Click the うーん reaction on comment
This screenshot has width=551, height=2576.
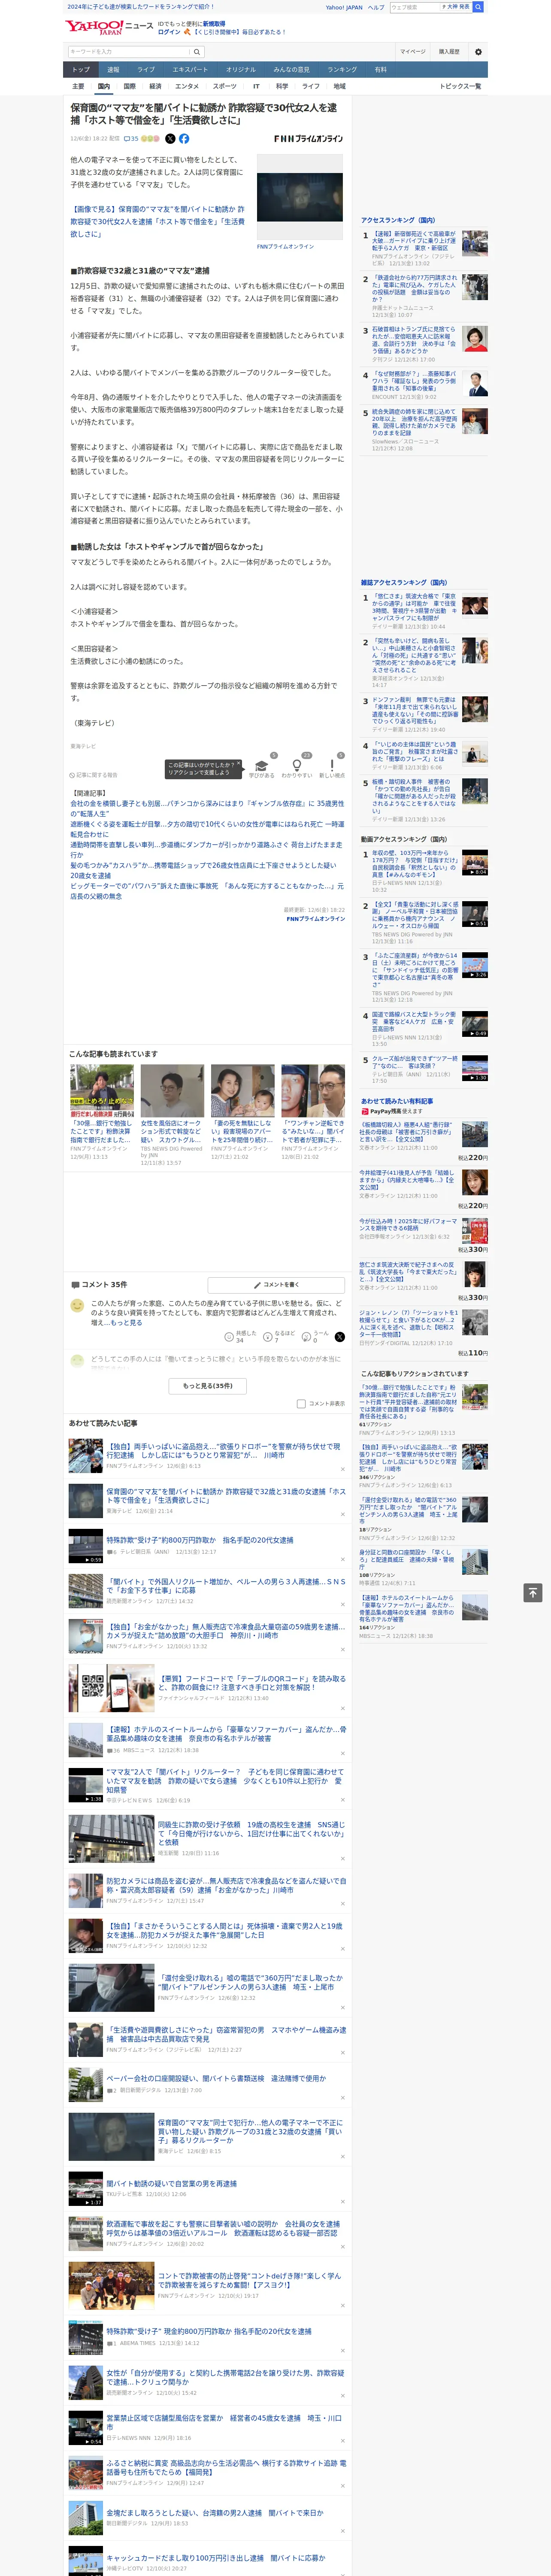316,1337
